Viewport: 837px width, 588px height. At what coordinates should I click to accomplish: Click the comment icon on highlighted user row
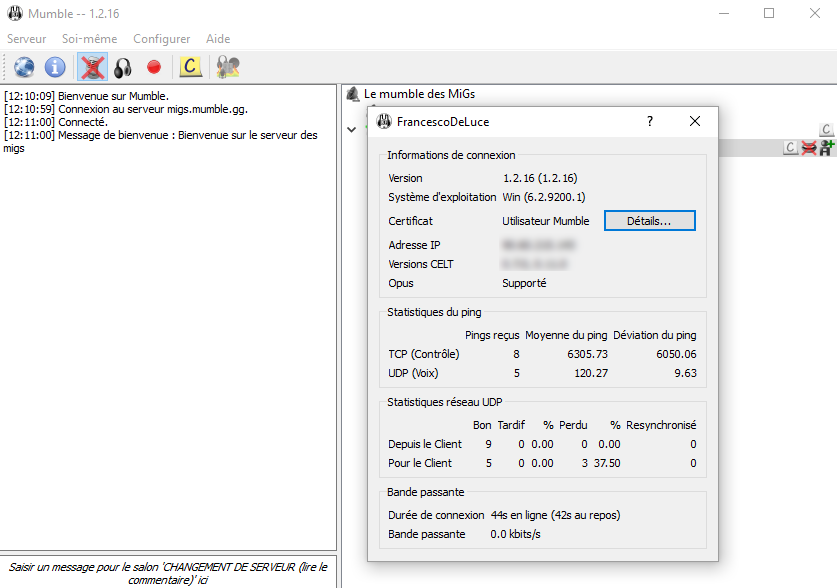click(x=790, y=148)
